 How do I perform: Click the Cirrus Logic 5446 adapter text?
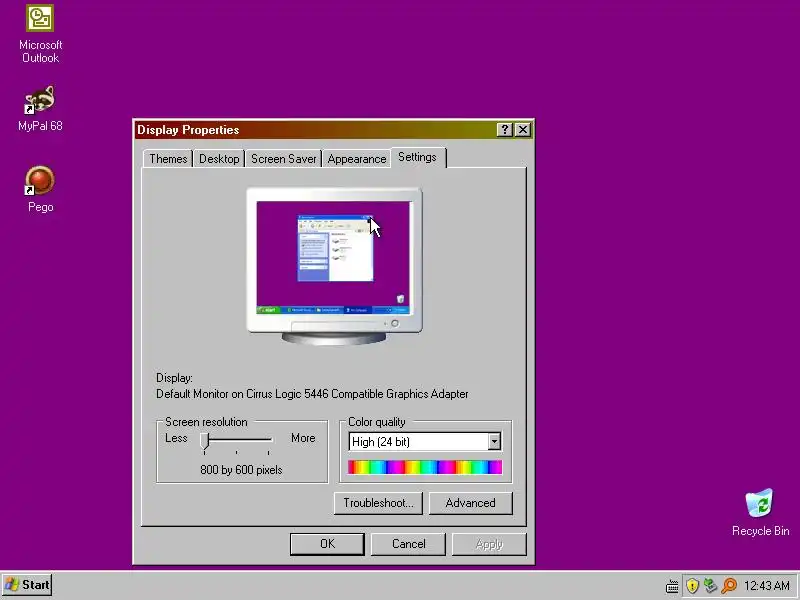(x=312, y=394)
